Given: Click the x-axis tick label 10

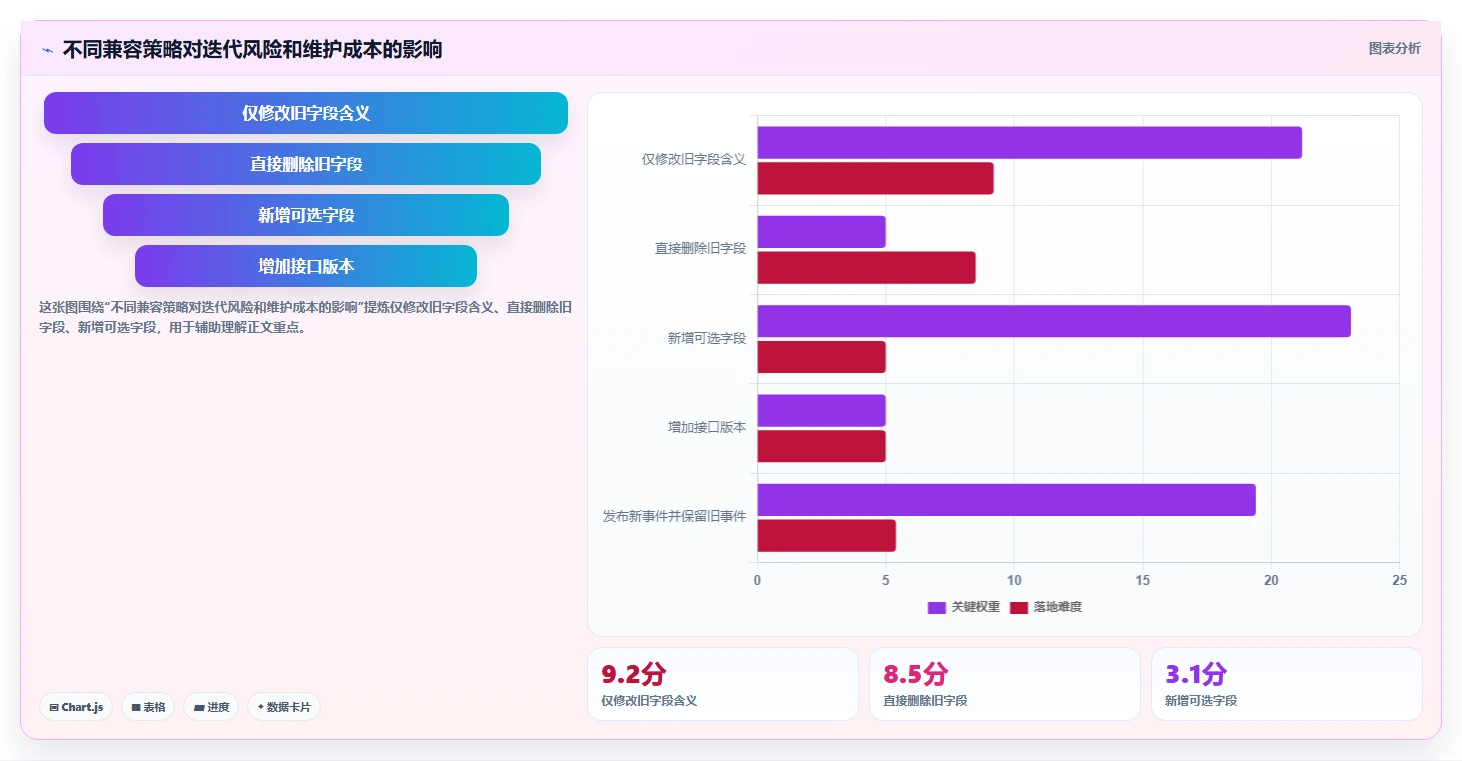Looking at the screenshot, I should 1014,580.
